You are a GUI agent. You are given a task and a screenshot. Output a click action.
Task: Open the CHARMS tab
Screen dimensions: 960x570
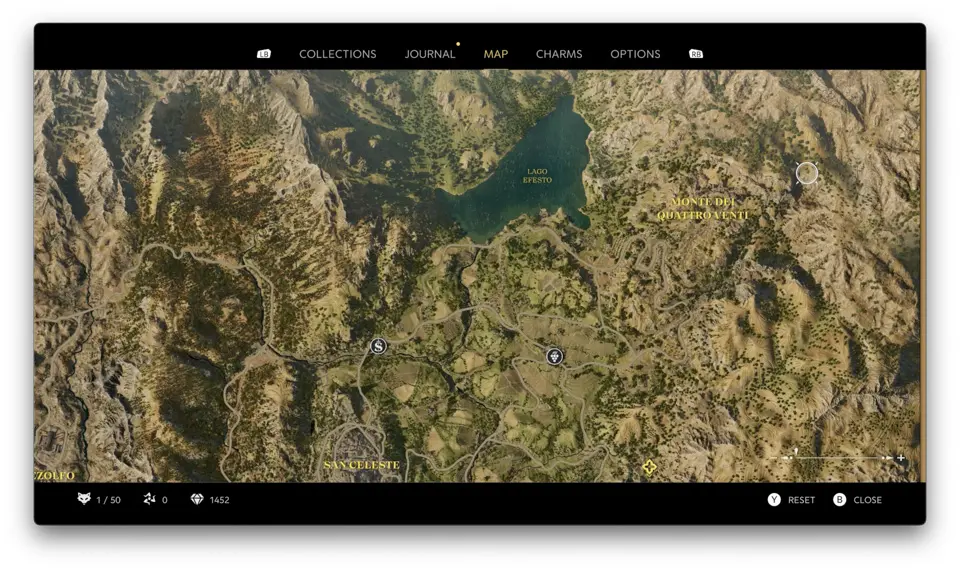[559, 54]
